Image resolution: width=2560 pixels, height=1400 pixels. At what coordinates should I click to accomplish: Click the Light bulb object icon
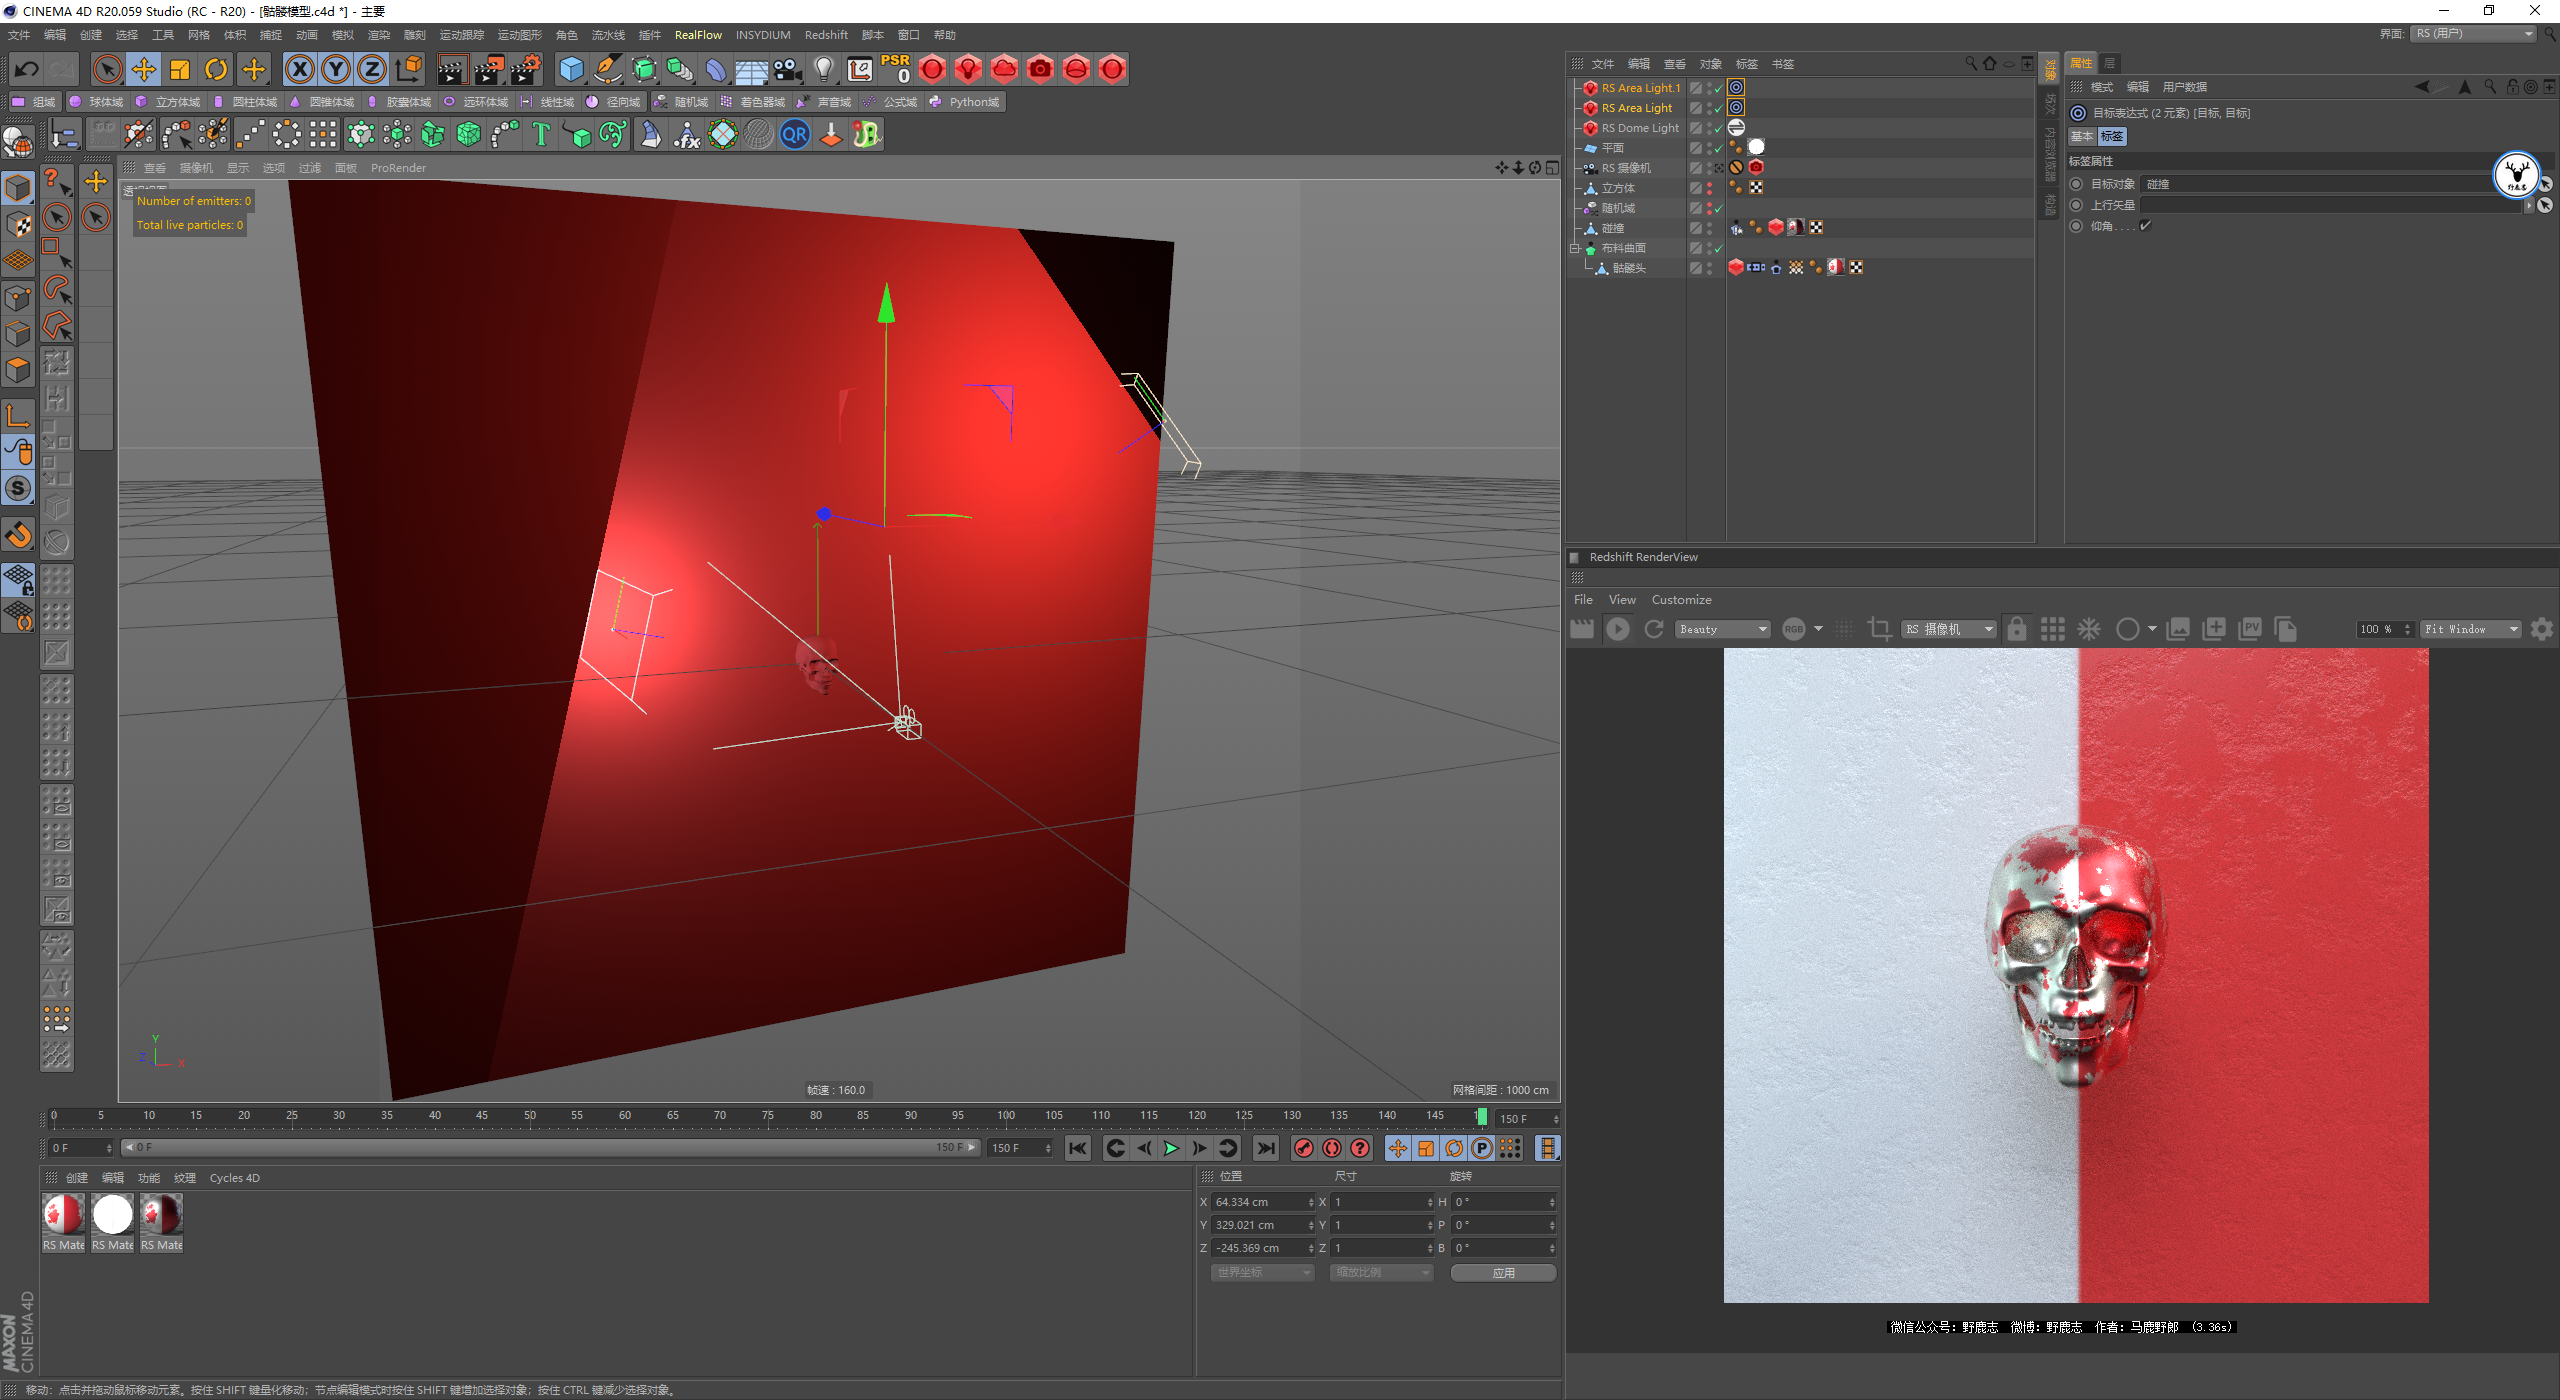coord(823,69)
